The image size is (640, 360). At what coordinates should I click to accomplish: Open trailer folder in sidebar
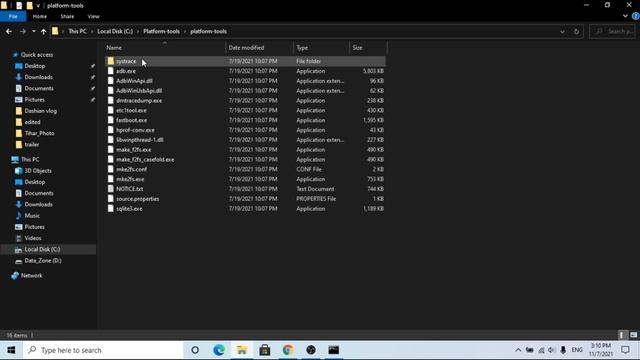[31, 144]
